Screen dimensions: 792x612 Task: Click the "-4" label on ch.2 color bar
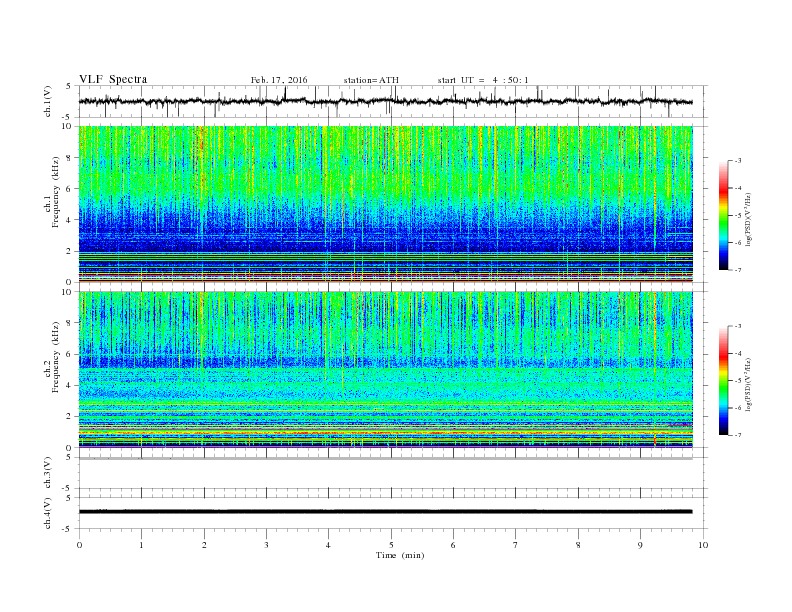[738, 353]
